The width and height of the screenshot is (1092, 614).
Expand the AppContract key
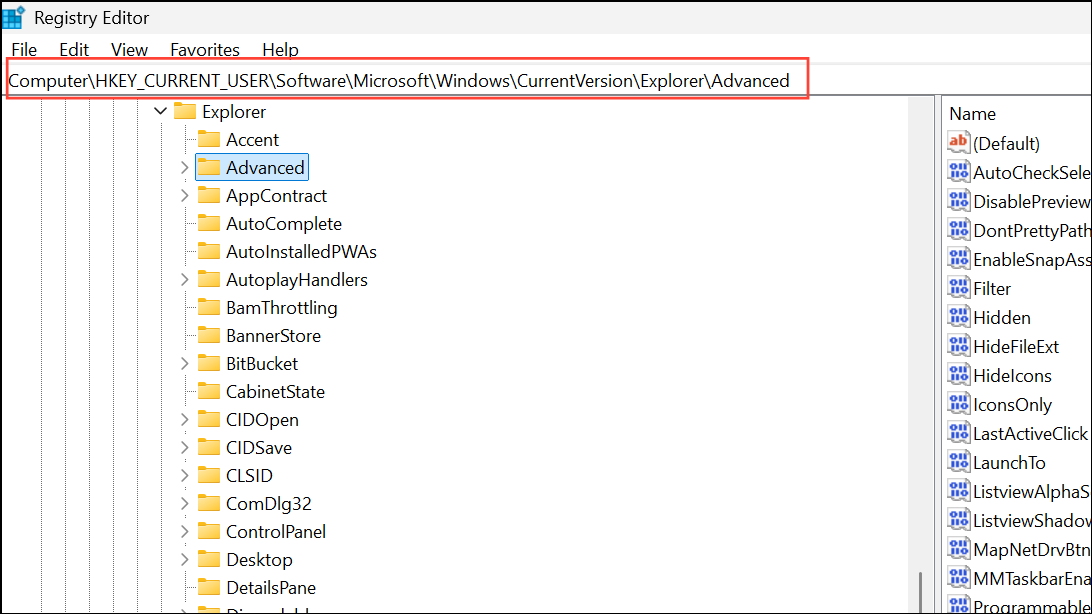click(x=185, y=196)
